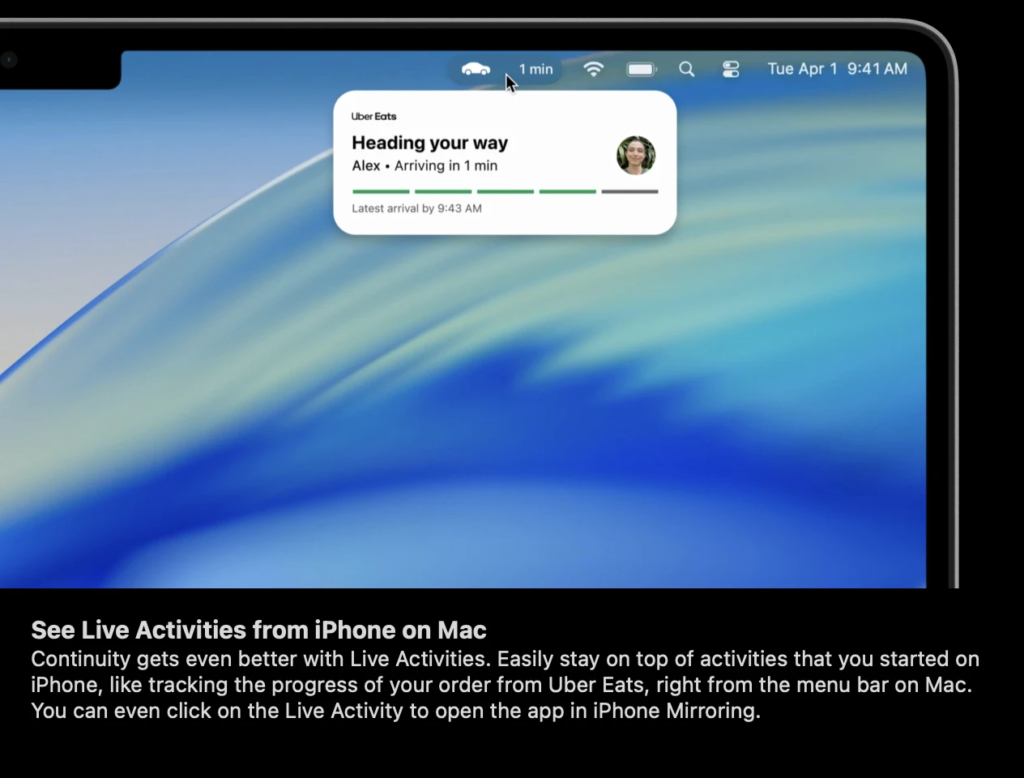Click the driver's profile photo
This screenshot has height=778, width=1024.
(x=635, y=155)
